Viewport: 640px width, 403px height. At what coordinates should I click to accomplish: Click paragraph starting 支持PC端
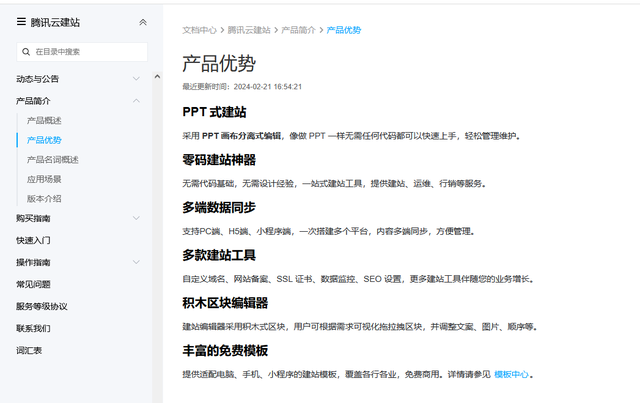[x=329, y=232]
